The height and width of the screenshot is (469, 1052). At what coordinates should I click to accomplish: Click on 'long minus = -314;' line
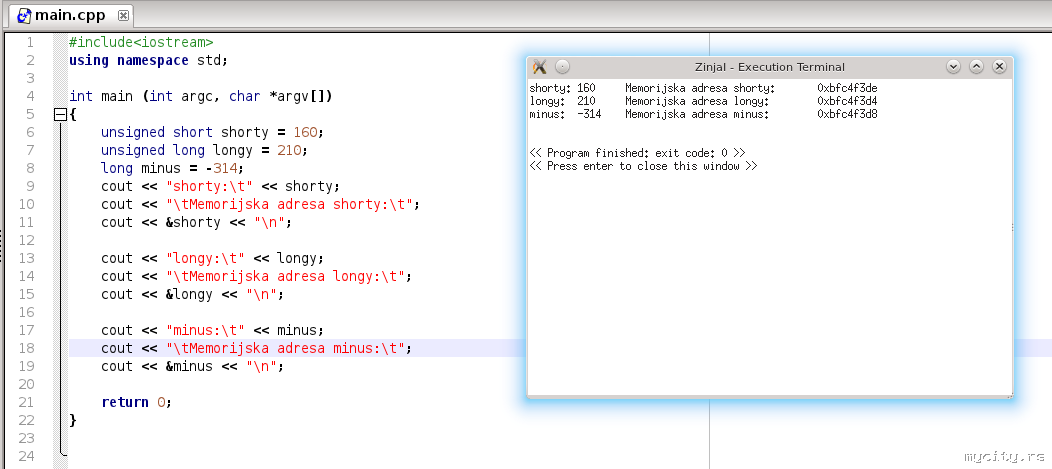172,168
